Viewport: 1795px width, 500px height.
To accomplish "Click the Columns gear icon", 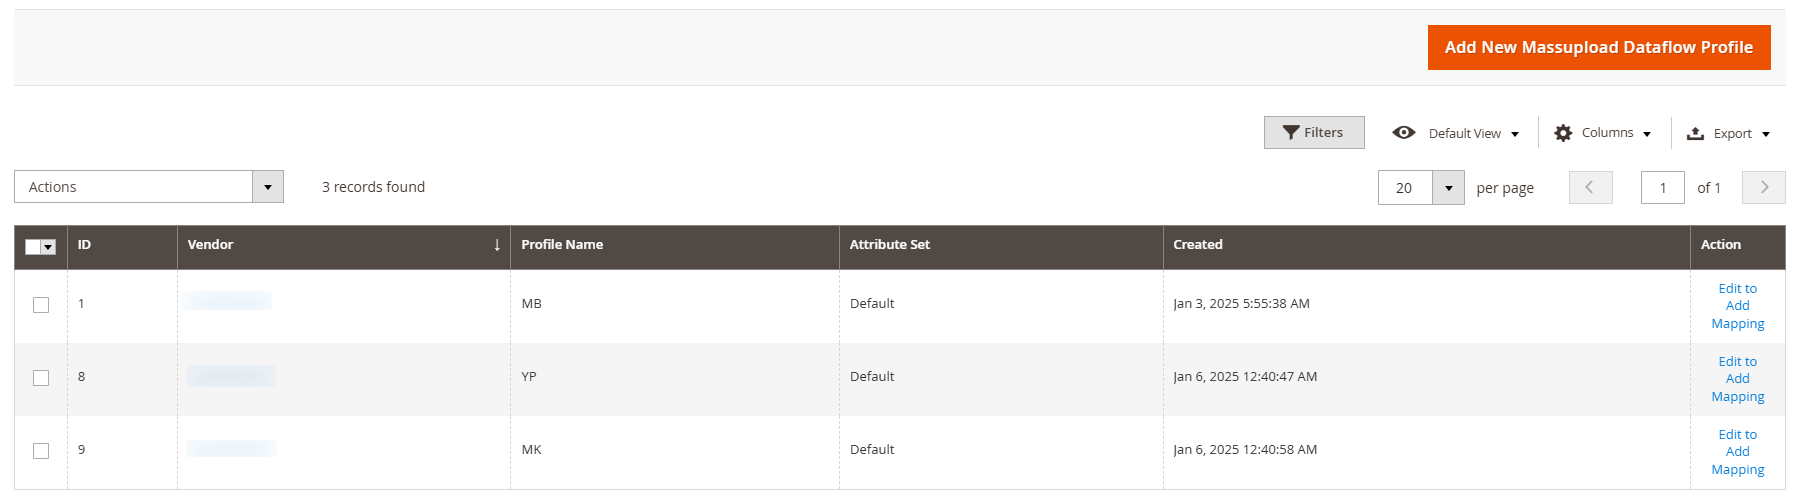I will (1563, 133).
